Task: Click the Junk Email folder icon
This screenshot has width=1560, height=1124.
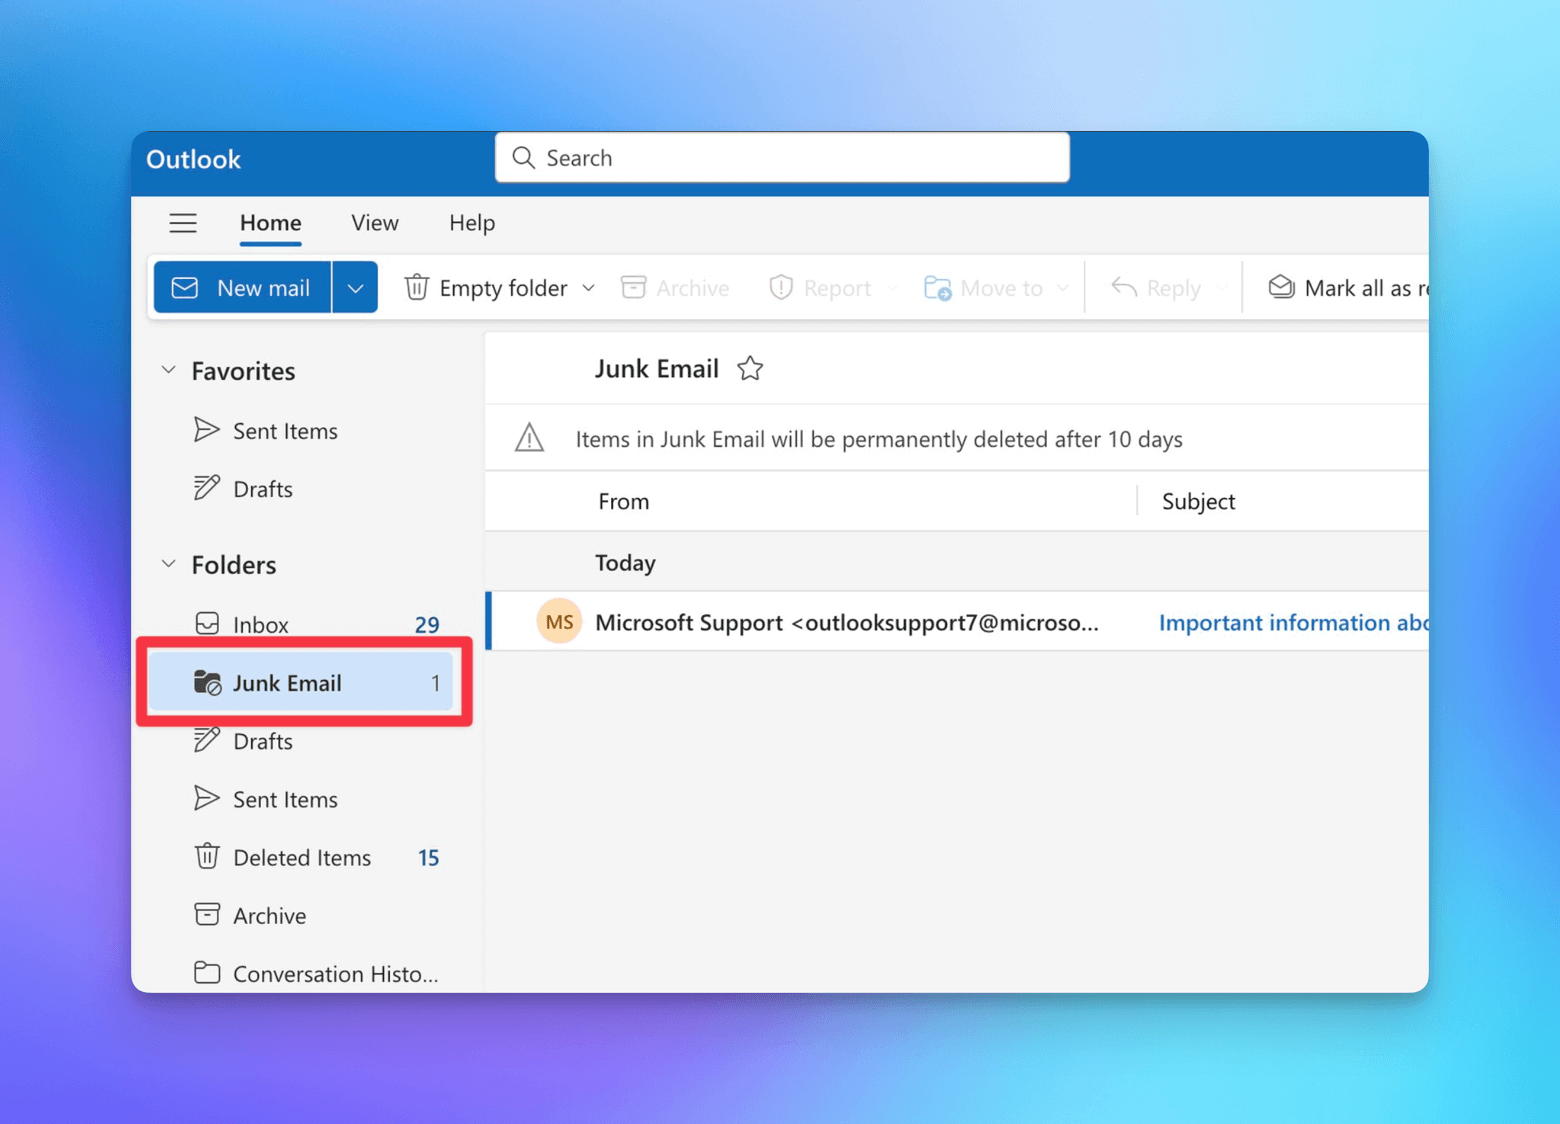Action: tap(207, 683)
